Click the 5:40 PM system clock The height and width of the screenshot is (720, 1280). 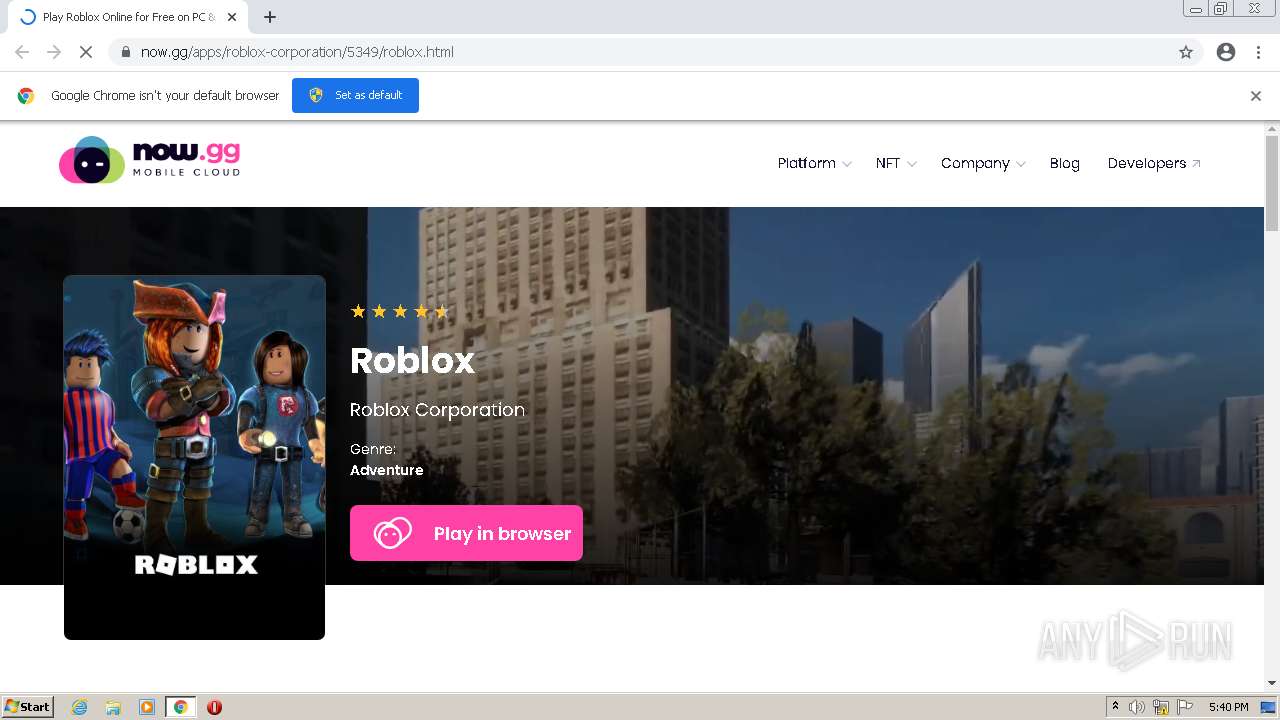[1228, 707]
